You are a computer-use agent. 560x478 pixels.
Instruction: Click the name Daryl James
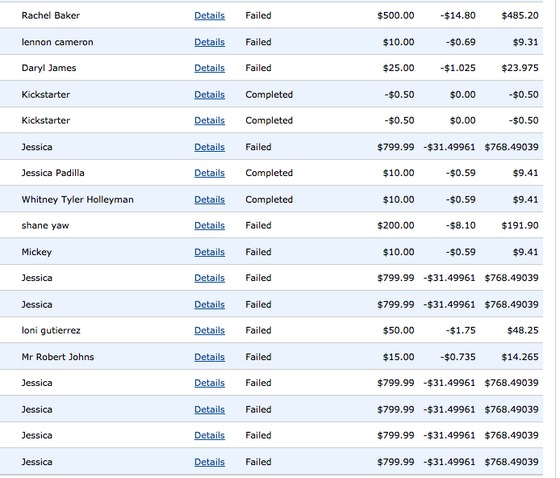(x=49, y=68)
